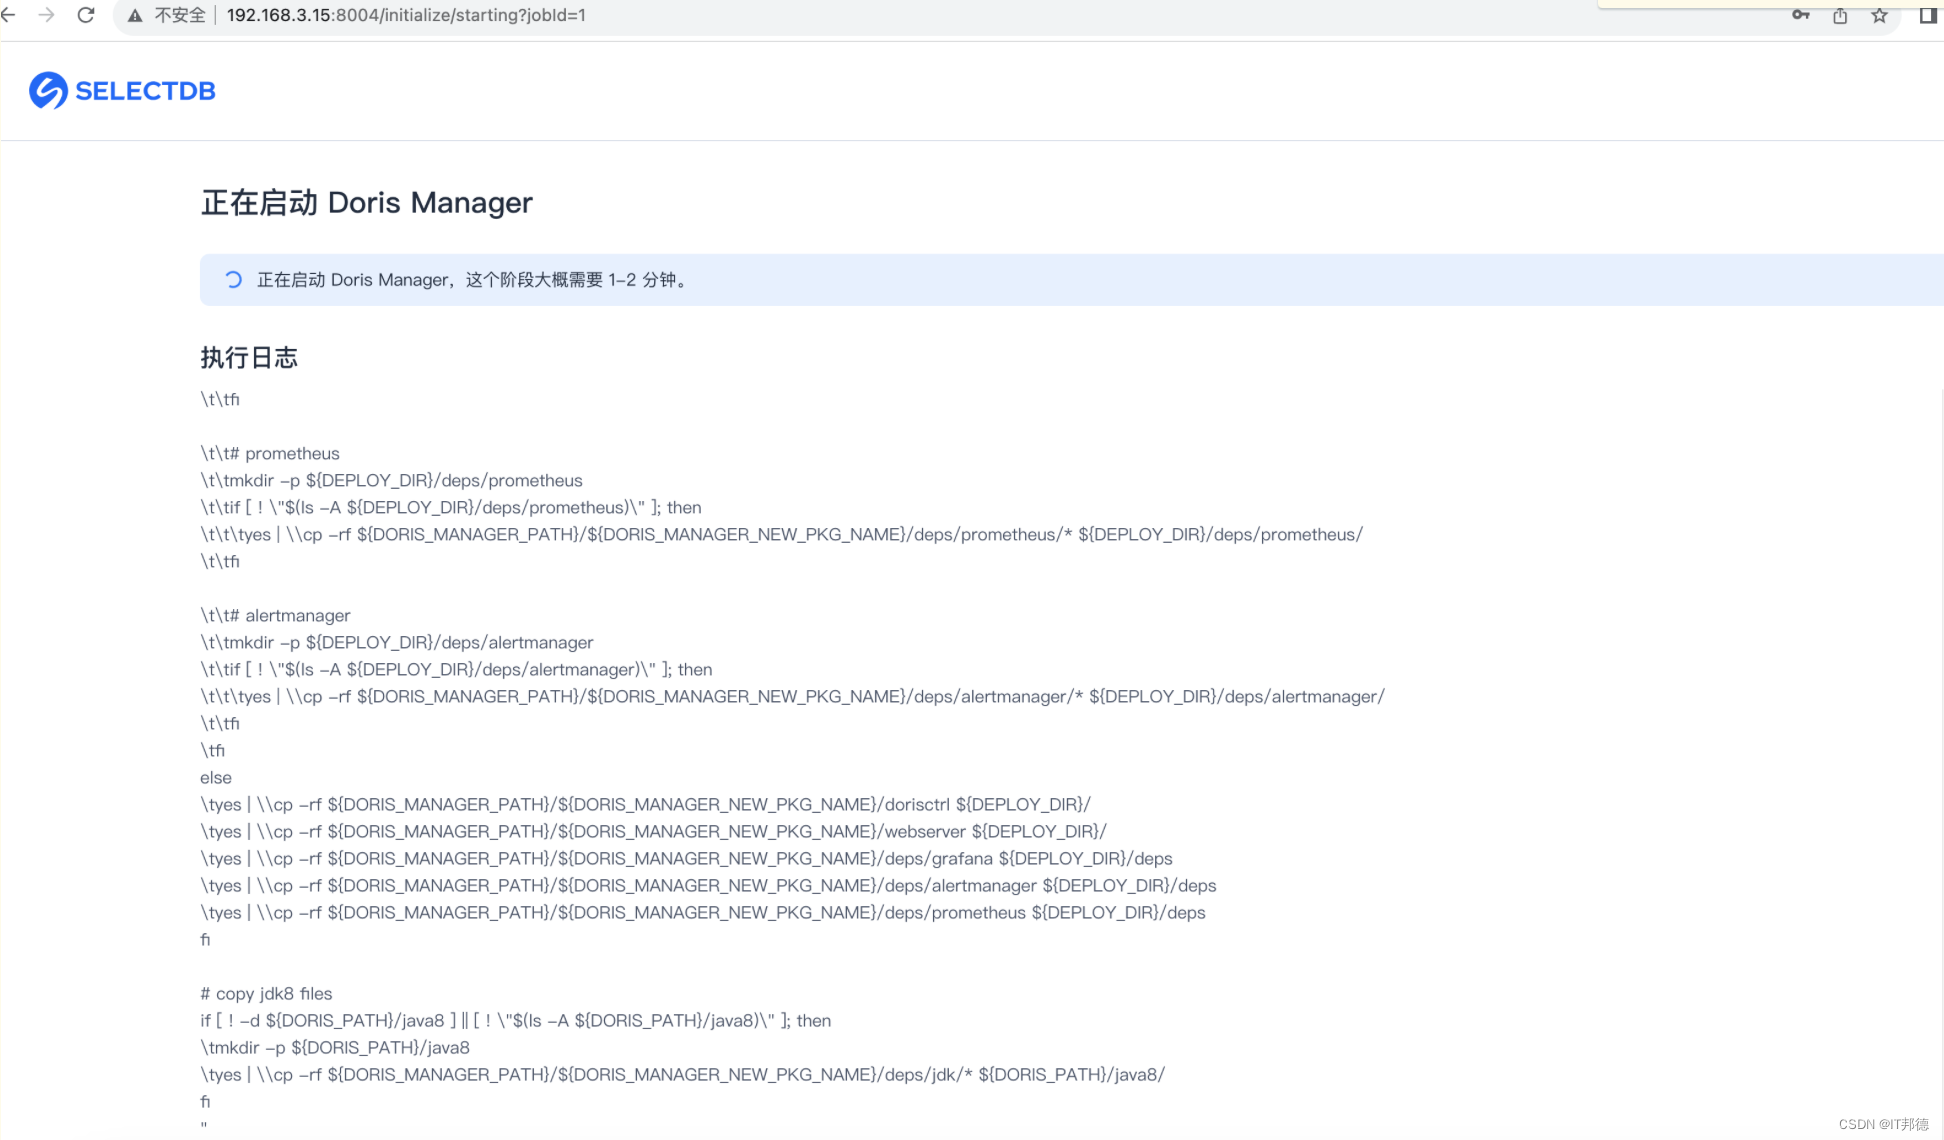Image resolution: width=1944 pixels, height=1140 pixels.
Task: Click the log line copying webserver to DEPLOY_DIR
Action: coord(653,832)
